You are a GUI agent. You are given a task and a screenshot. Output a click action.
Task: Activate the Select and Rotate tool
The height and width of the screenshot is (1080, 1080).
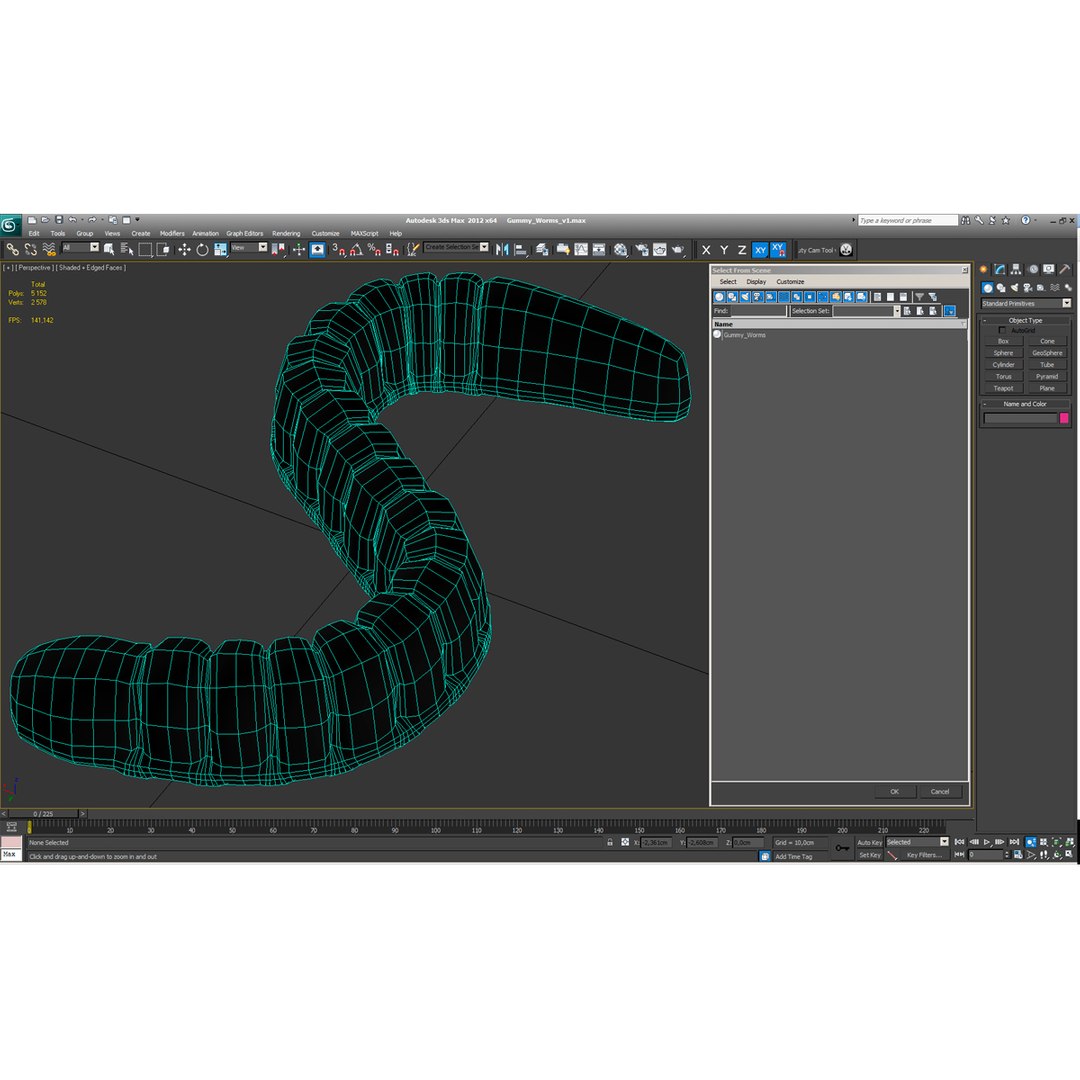point(202,249)
